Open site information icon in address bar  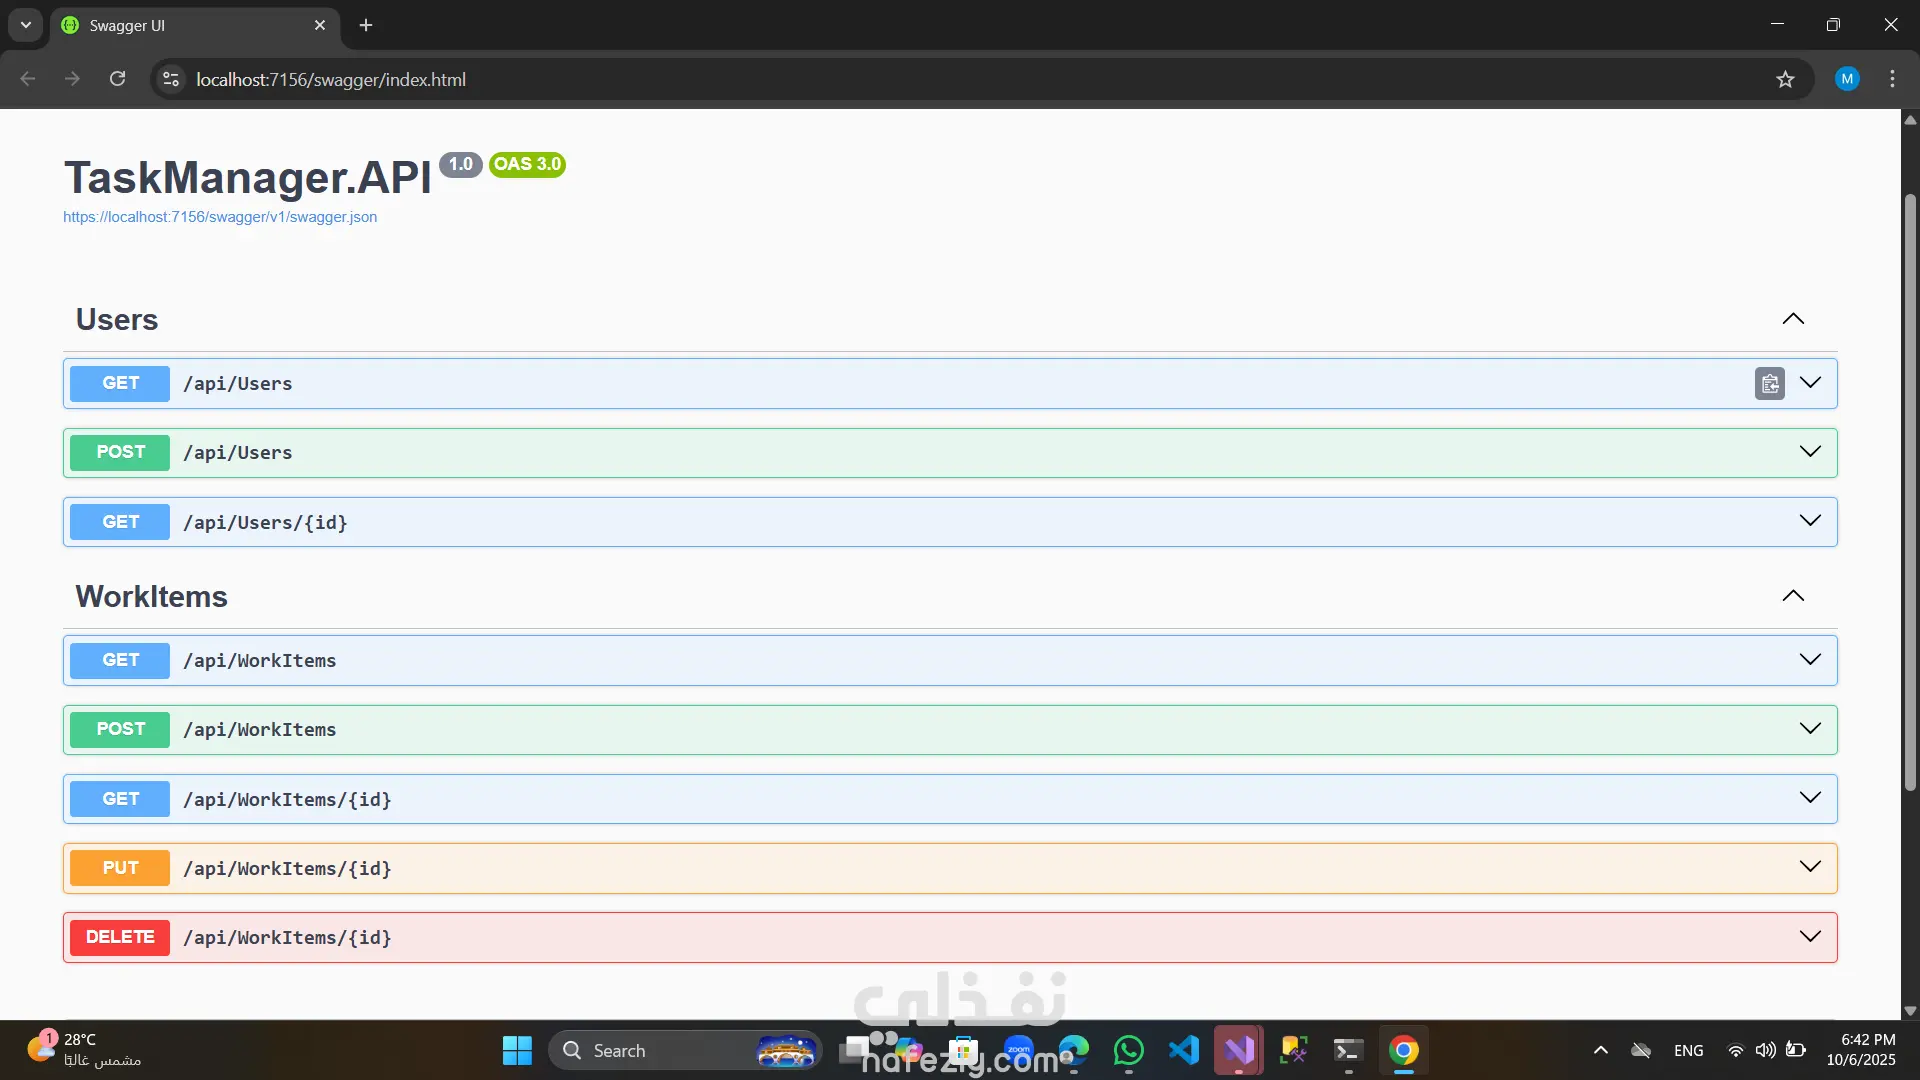(171, 79)
